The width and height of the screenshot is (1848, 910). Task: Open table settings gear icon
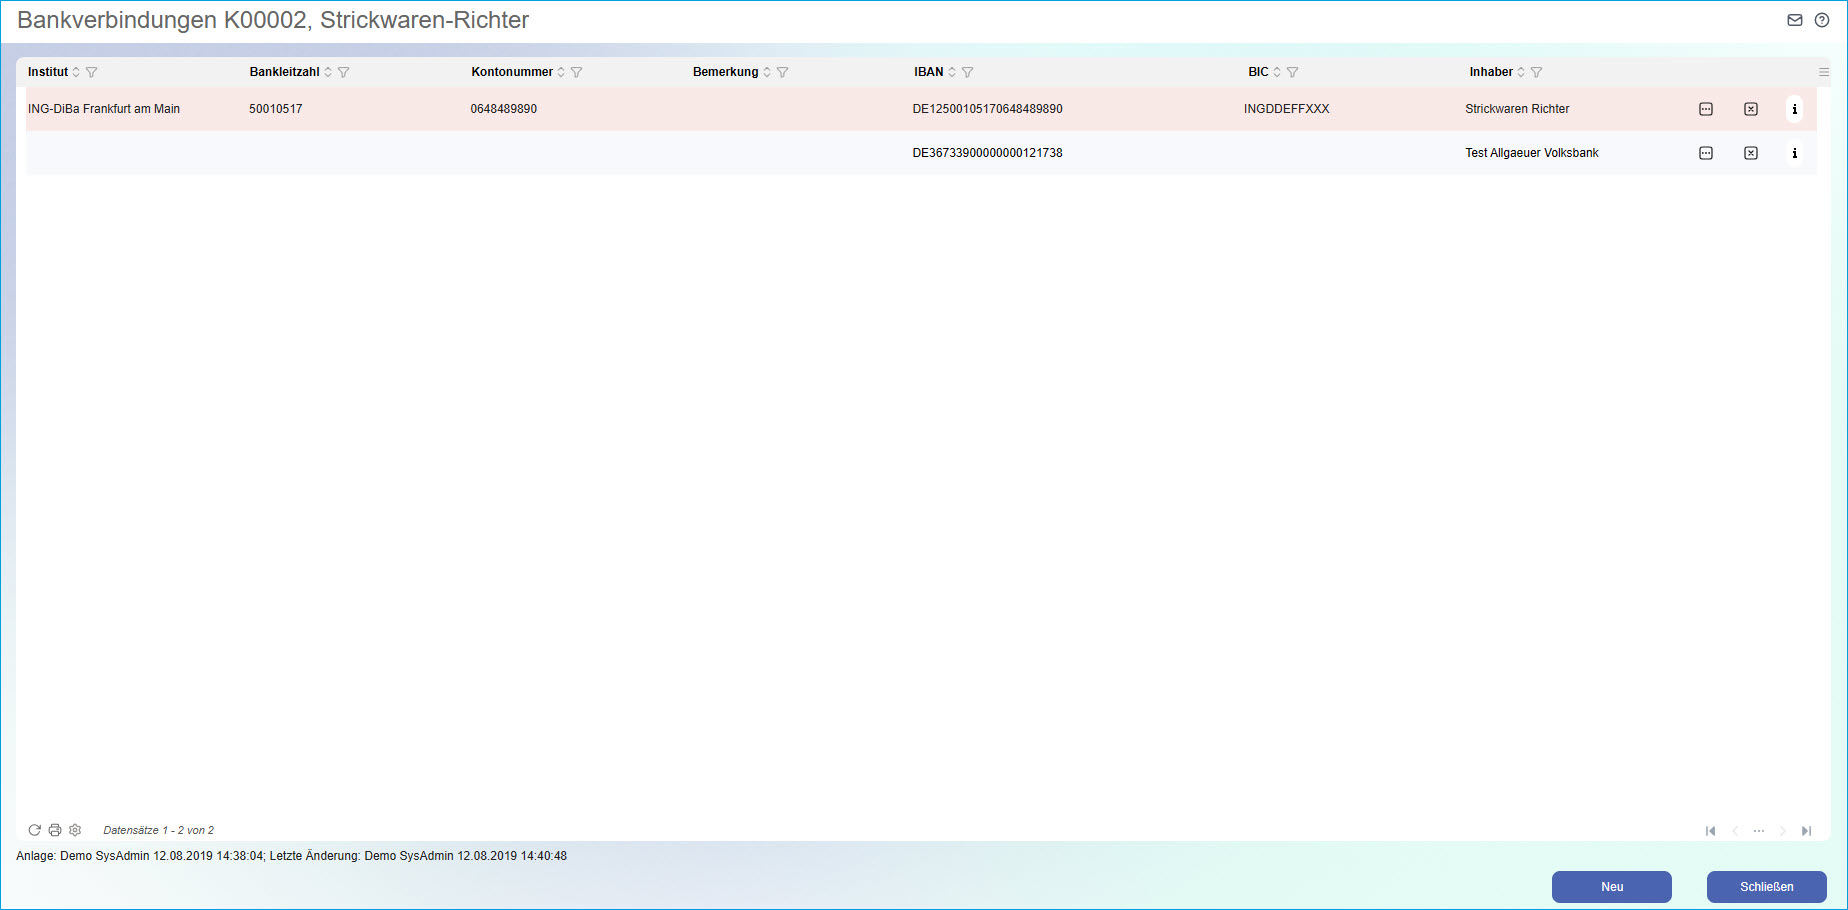tap(75, 830)
